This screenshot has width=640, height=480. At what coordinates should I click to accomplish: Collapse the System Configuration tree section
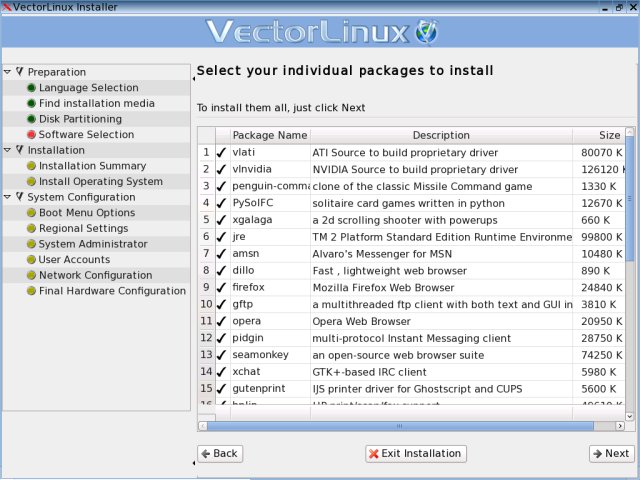tap(7, 197)
